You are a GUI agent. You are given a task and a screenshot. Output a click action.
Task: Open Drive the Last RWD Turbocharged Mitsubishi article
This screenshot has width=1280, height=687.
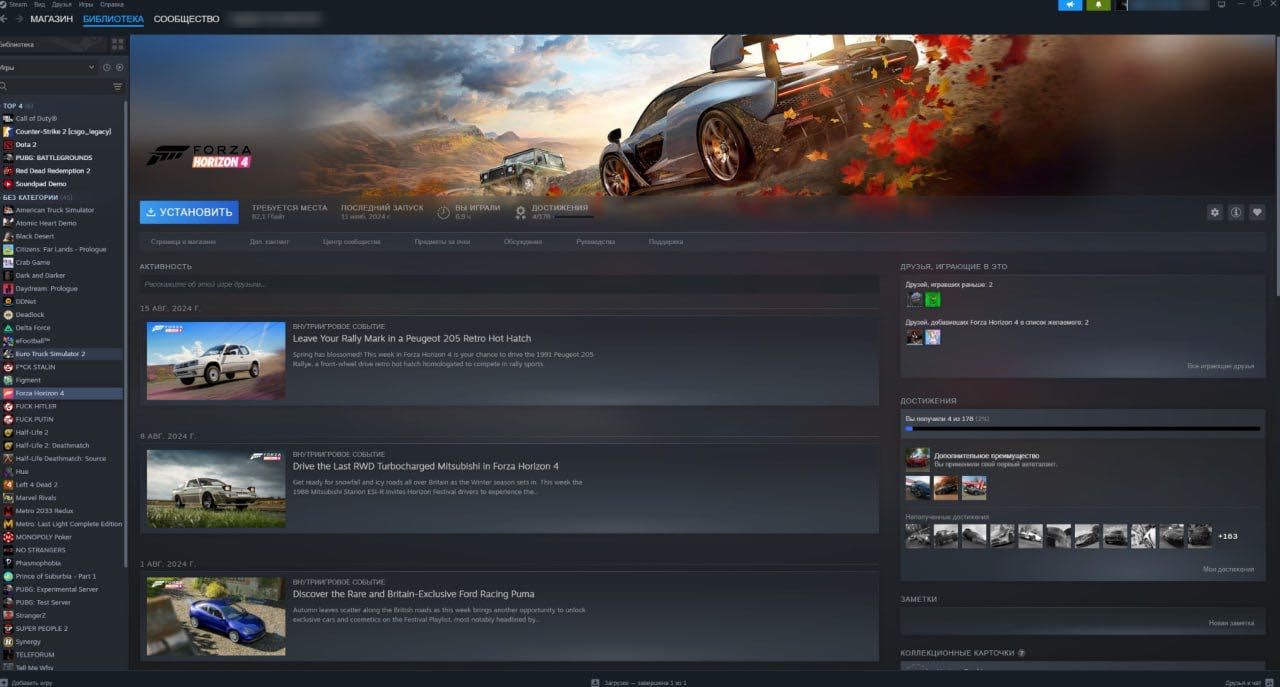pos(426,466)
